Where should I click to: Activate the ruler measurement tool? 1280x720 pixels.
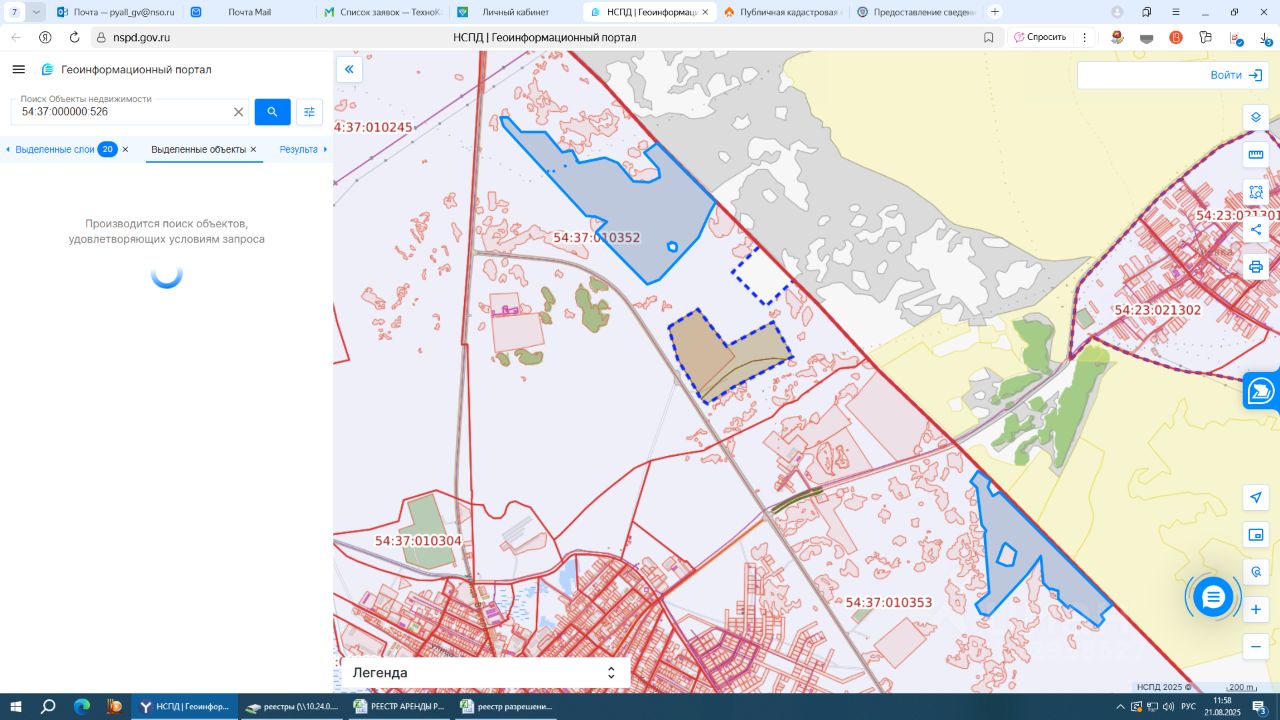tap(1256, 155)
